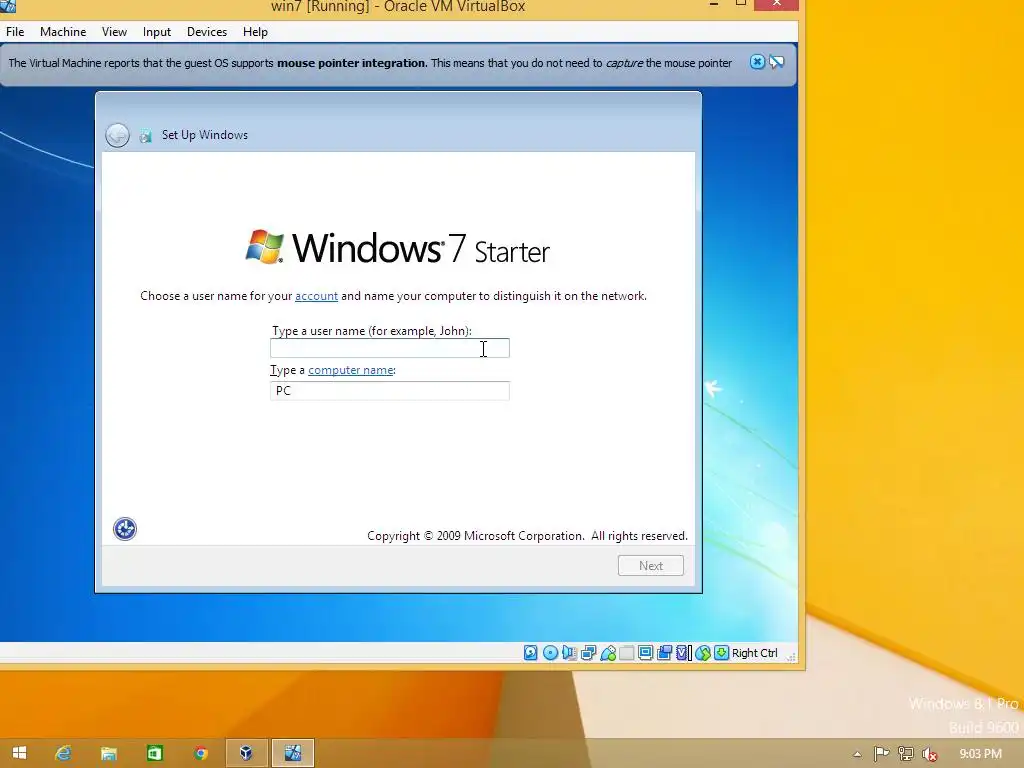Click the green arrow host key indicator
Screen dimensions: 1024x768
click(x=722, y=652)
